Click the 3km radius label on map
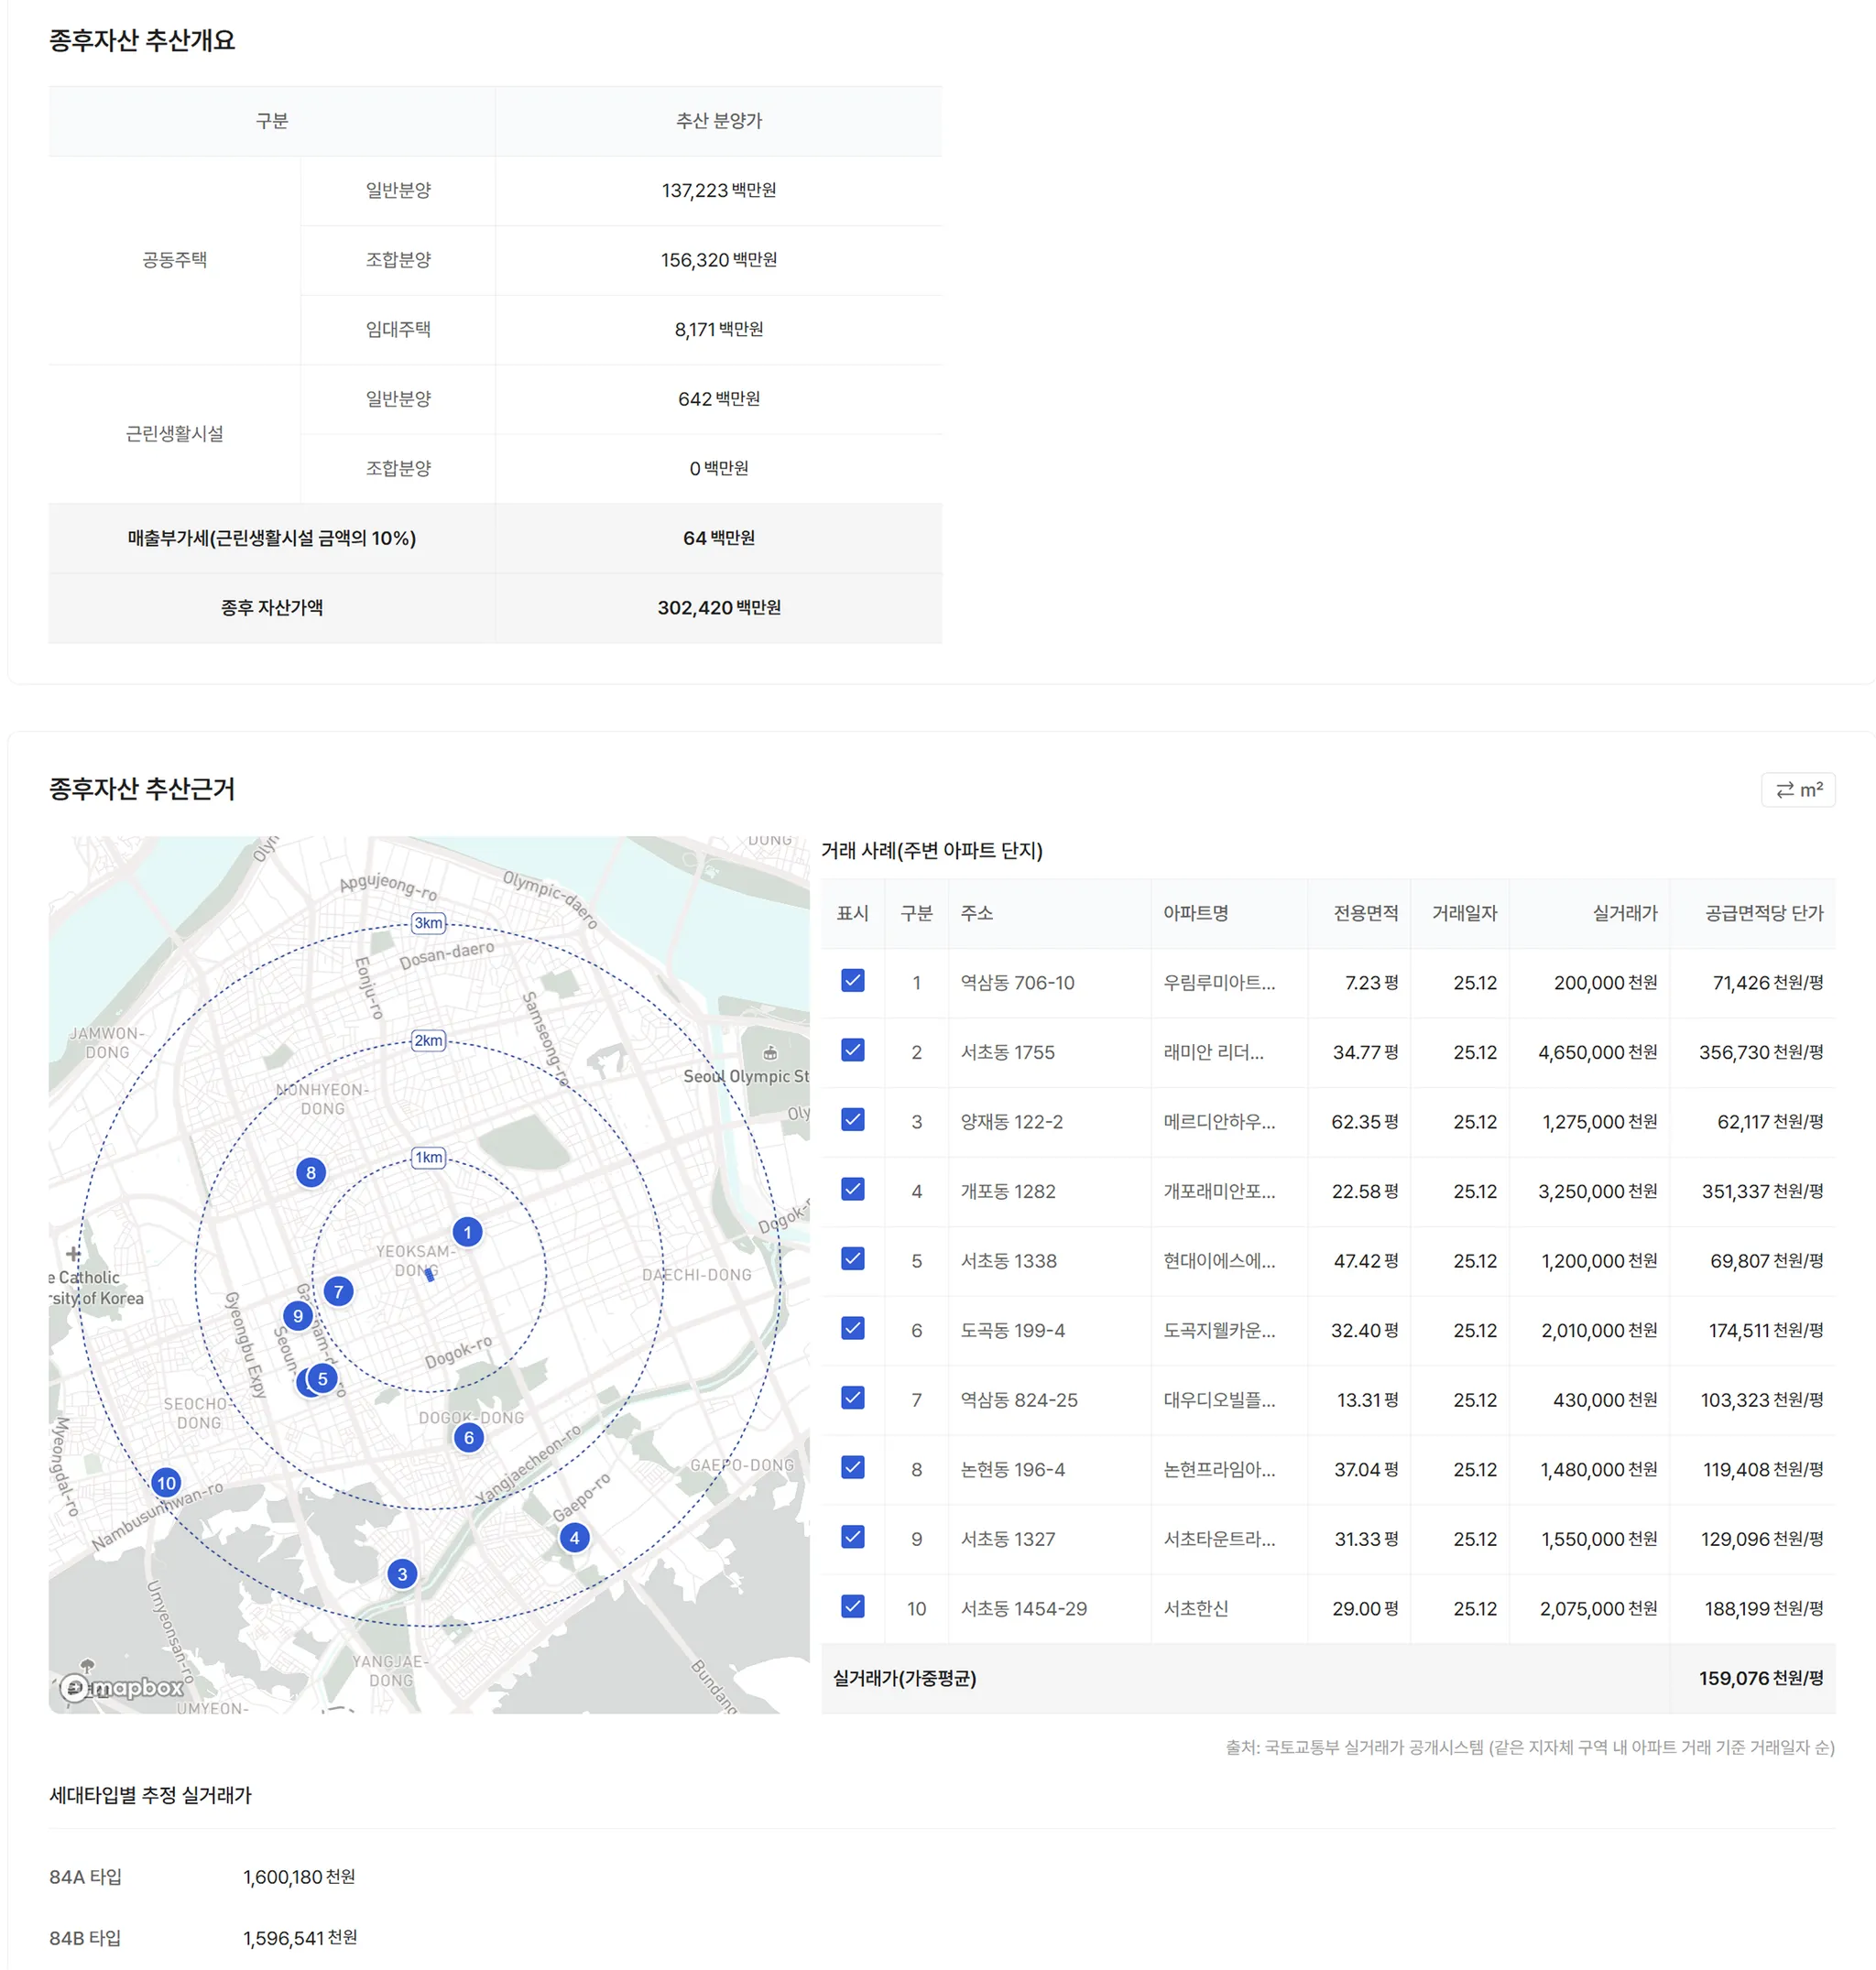The image size is (1876, 1970). (429, 922)
